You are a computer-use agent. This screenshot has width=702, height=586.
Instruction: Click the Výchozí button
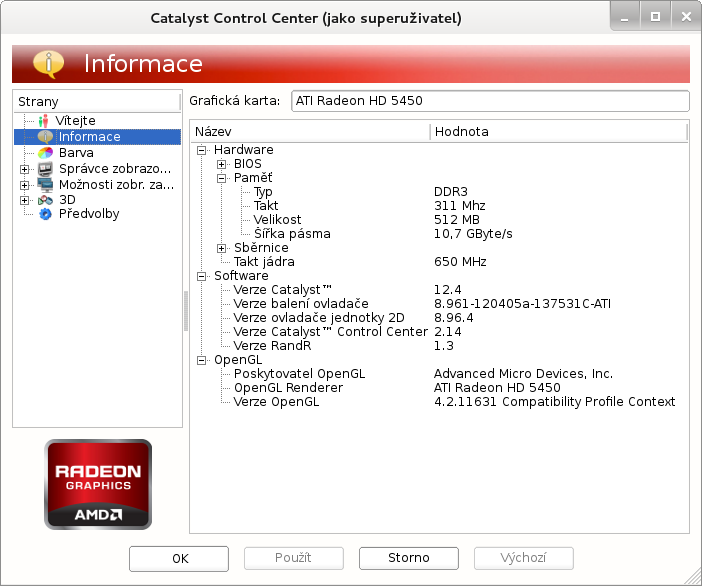click(524, 558)
